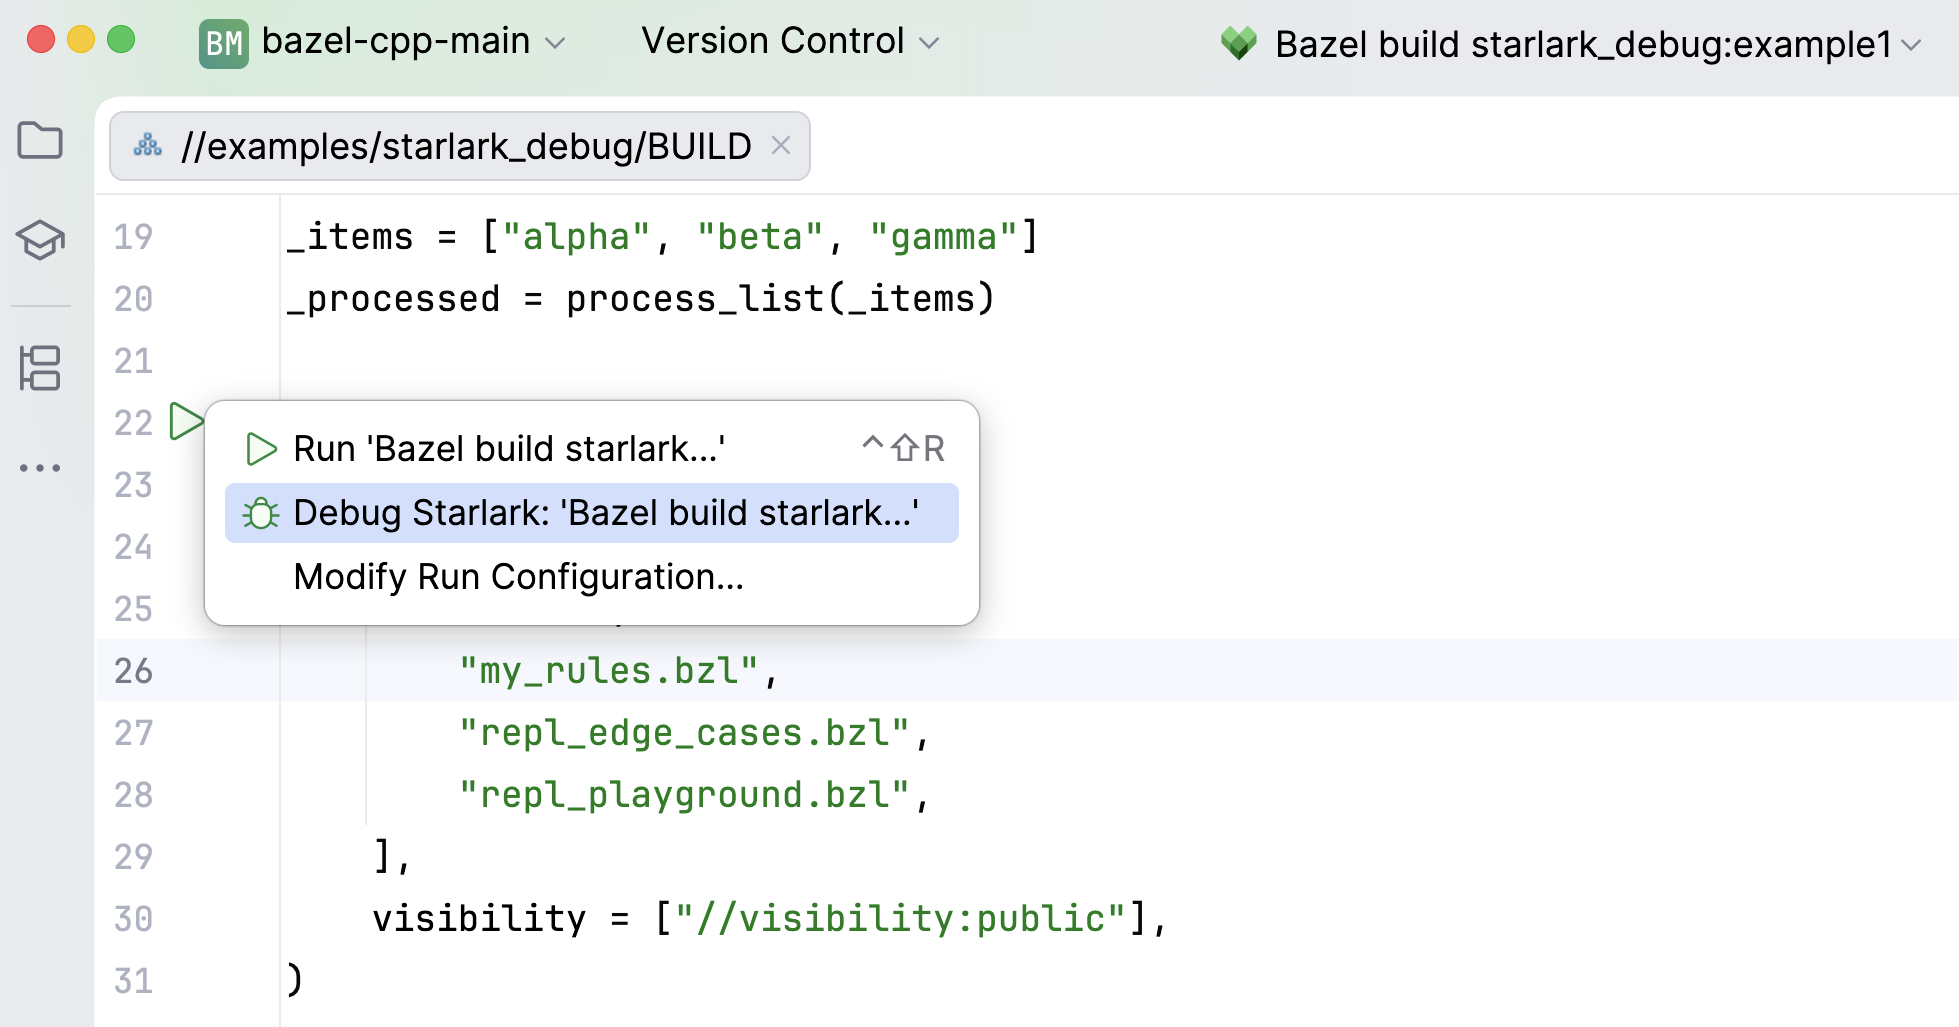Click the "repl_playground.bzl" string

point(684,795)
